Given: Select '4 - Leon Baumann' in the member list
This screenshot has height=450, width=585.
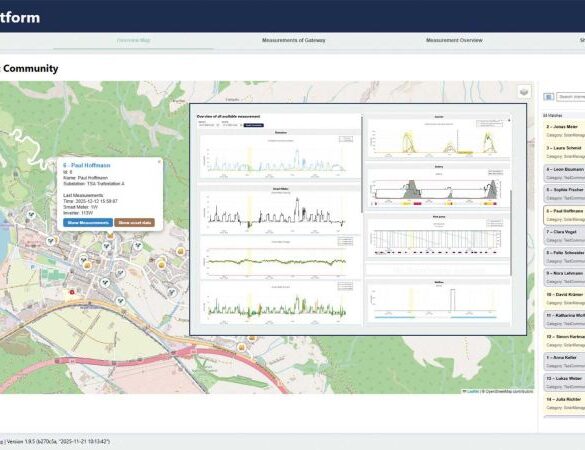Looking at the screenshot, I should [x=564, y=173].
